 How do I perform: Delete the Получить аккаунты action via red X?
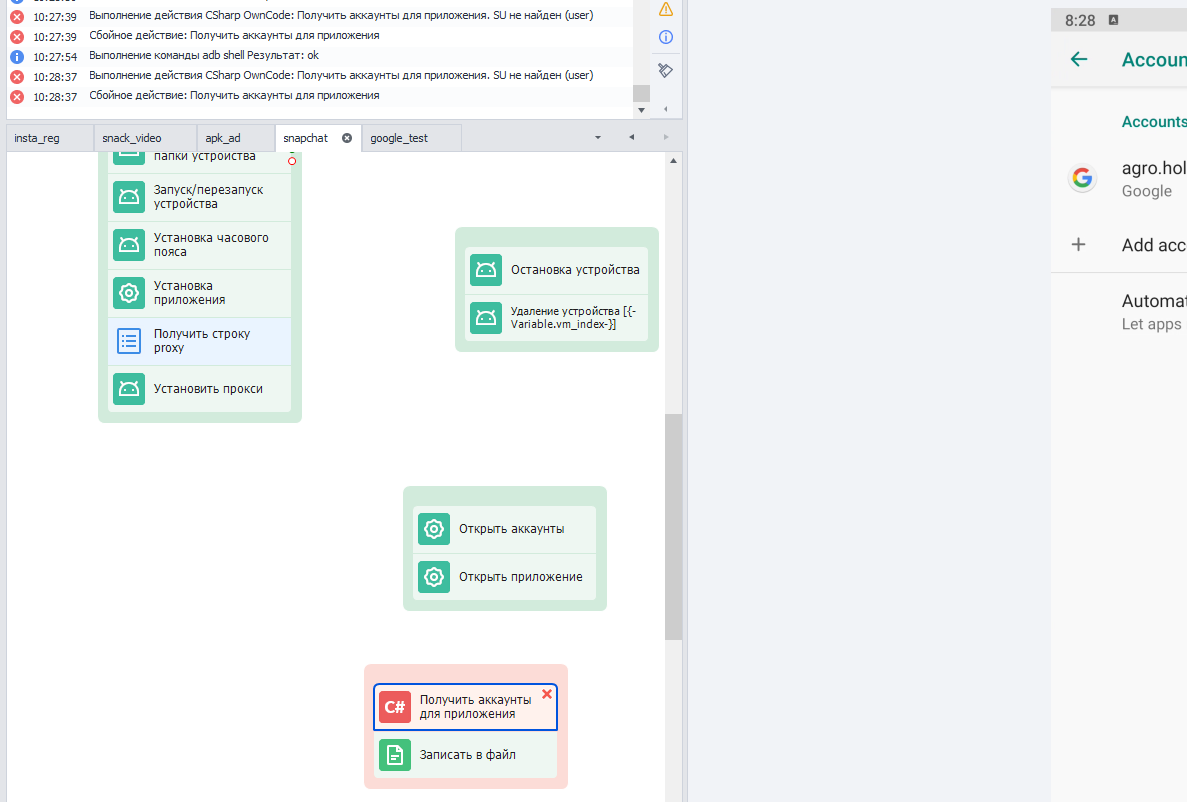(x=547, y=694)
